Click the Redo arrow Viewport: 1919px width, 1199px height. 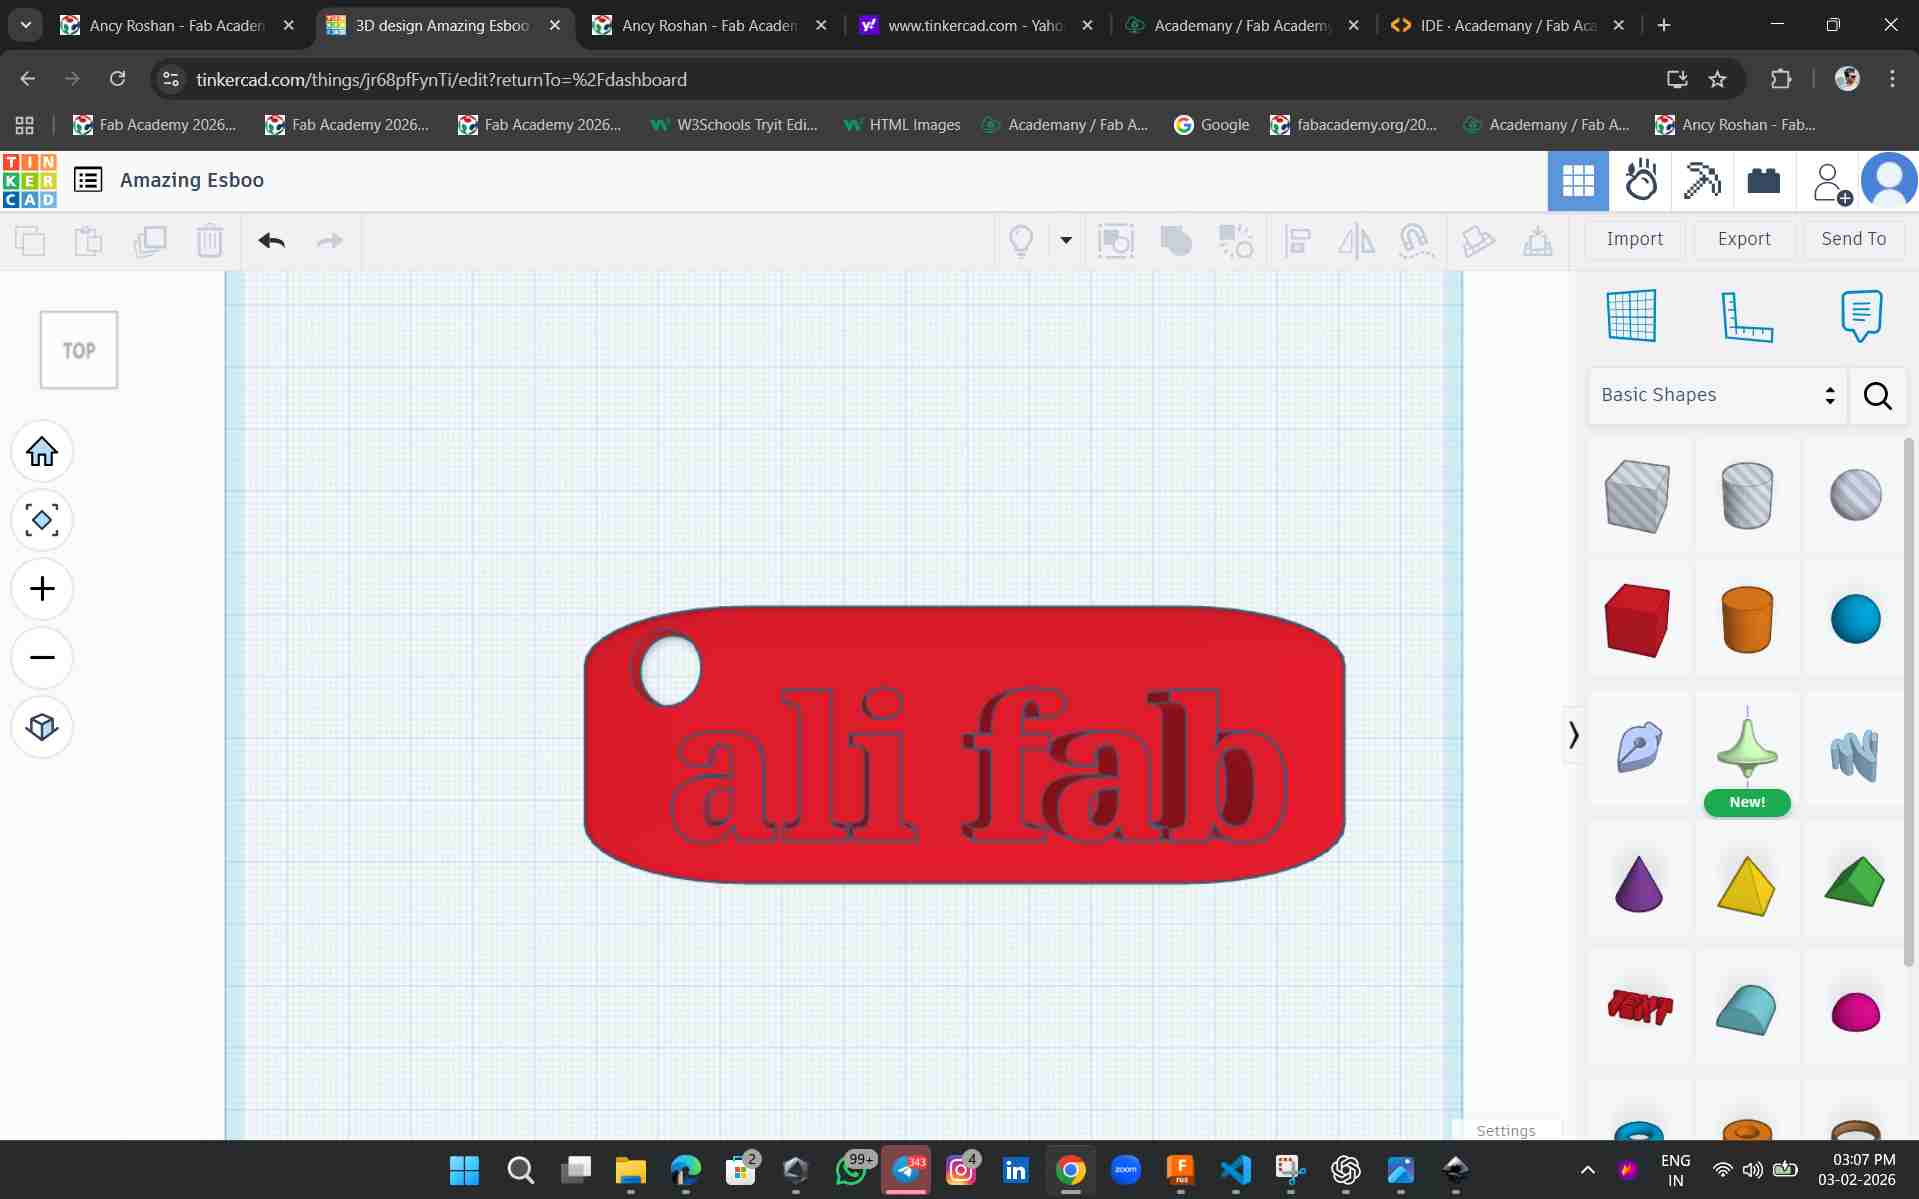tap(329, 240)
